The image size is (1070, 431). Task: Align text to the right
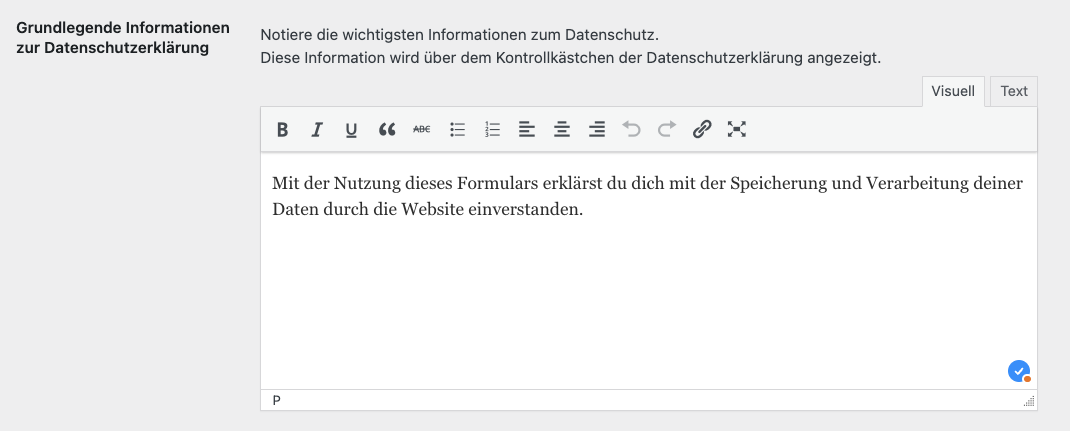tap(597, 129)
